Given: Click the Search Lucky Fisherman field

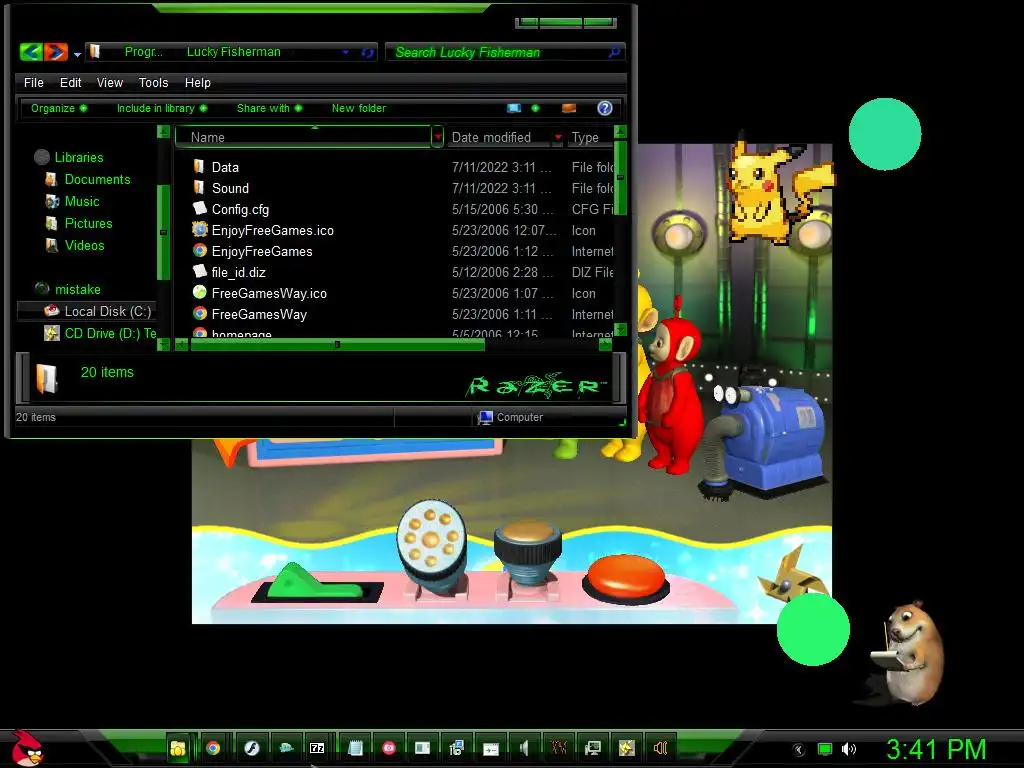Looking at the screenshot, I should pos(498,52).
